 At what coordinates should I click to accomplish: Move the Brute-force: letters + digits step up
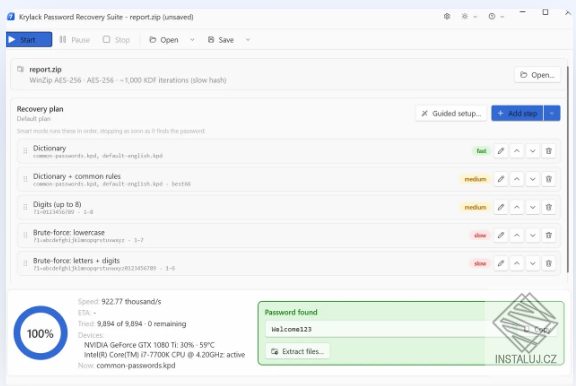[517, 263]
